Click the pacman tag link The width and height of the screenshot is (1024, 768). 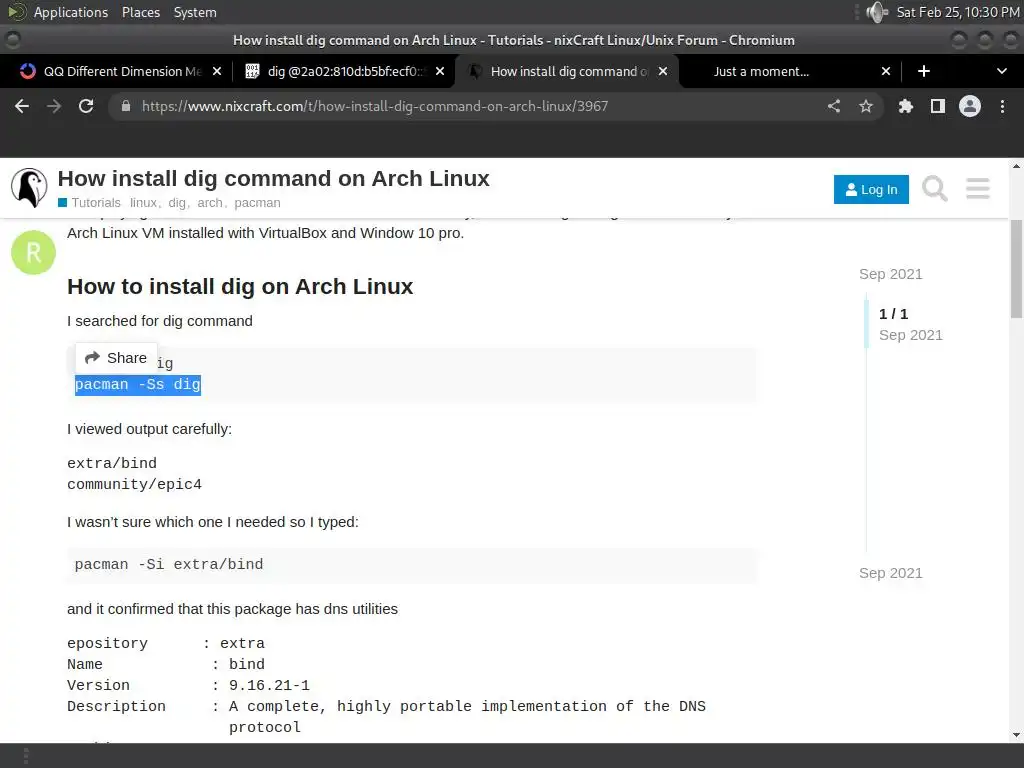(257, 202)
